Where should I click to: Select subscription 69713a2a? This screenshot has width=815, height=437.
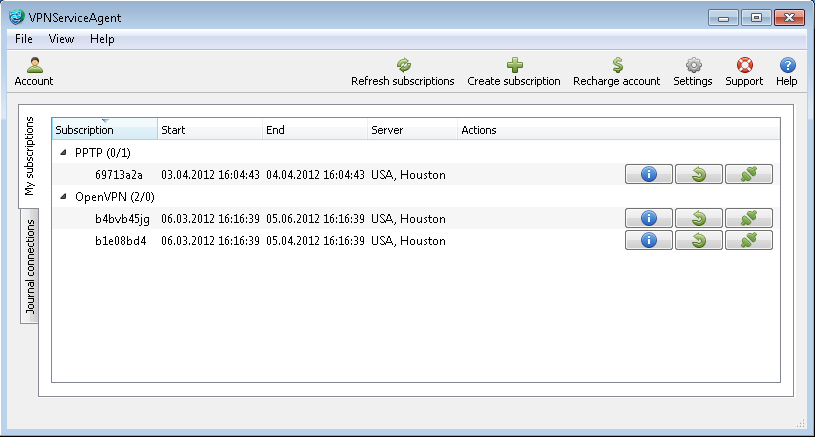[119, 175]
